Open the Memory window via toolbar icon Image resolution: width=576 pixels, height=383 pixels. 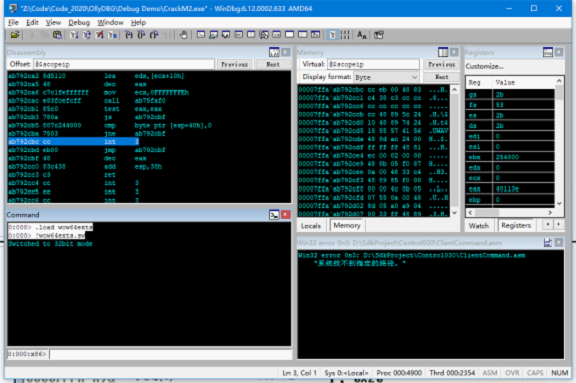251,35
